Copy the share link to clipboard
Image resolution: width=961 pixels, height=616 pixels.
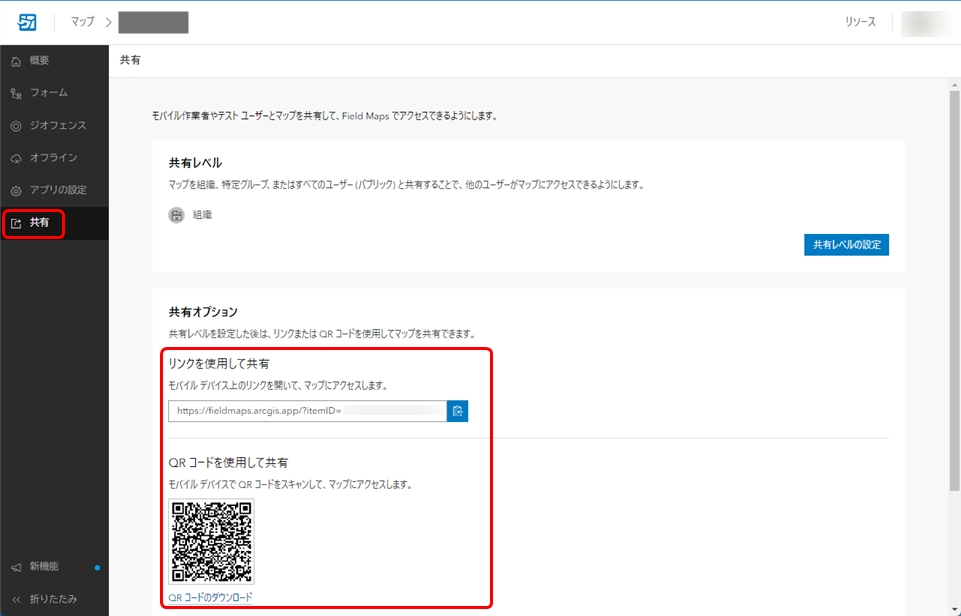click(457, 411)
